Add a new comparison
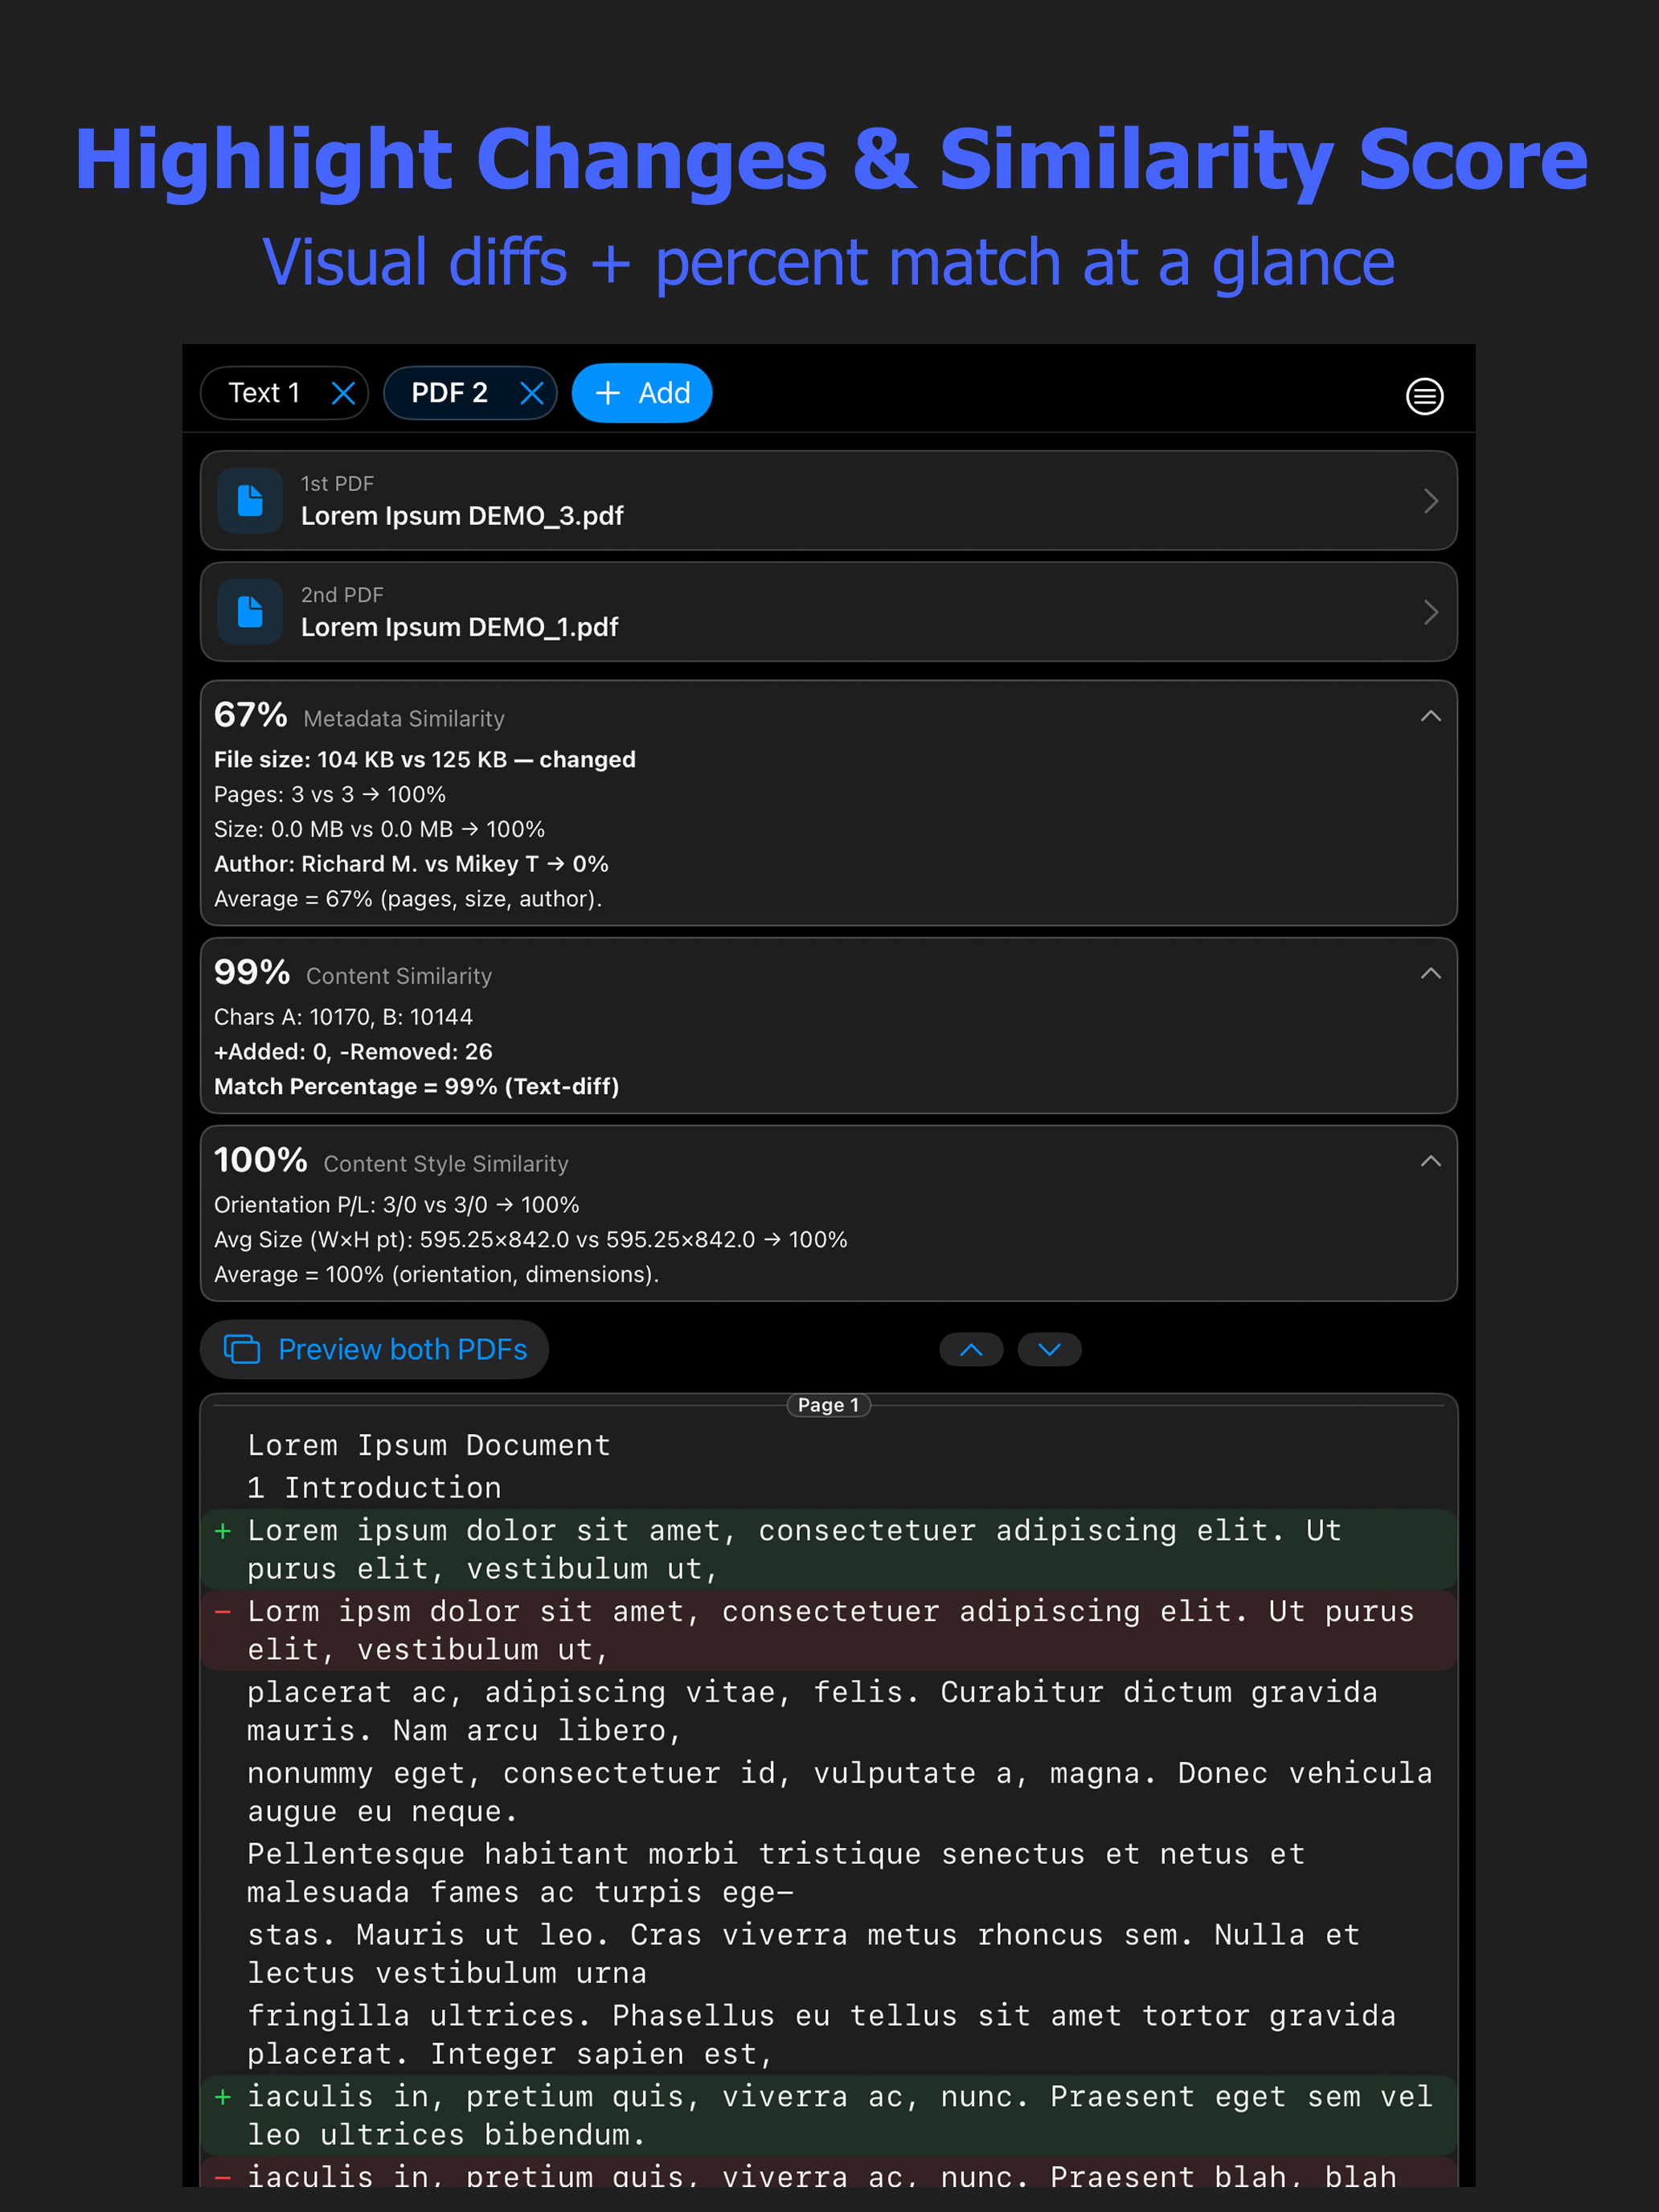Screen dimensions: 1659x2212 pyautogui.click(x=642, y=393)
